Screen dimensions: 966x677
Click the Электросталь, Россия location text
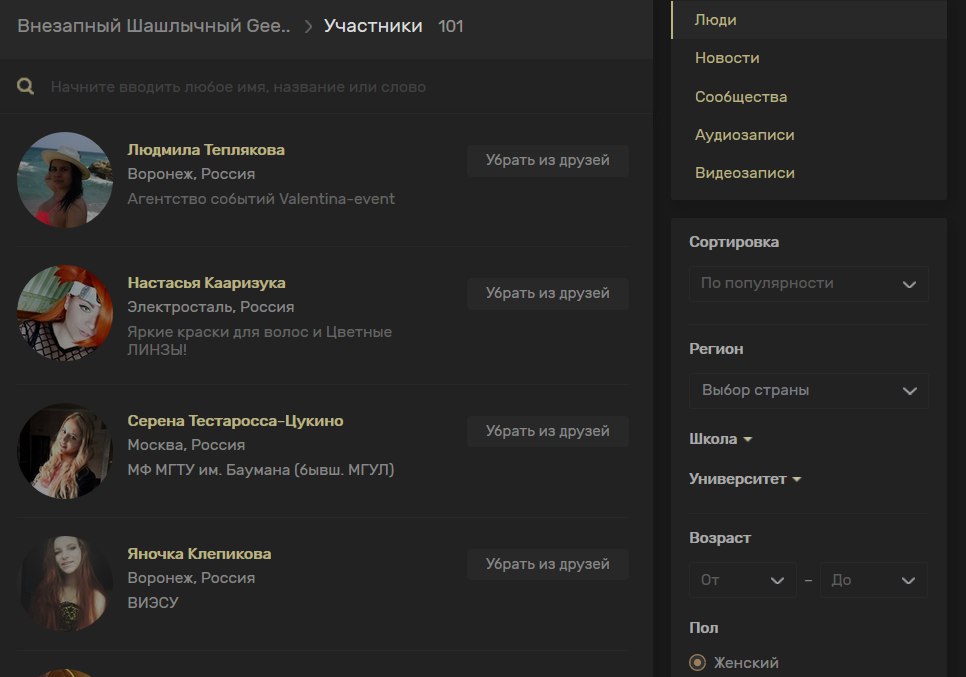tap(211, 307)
